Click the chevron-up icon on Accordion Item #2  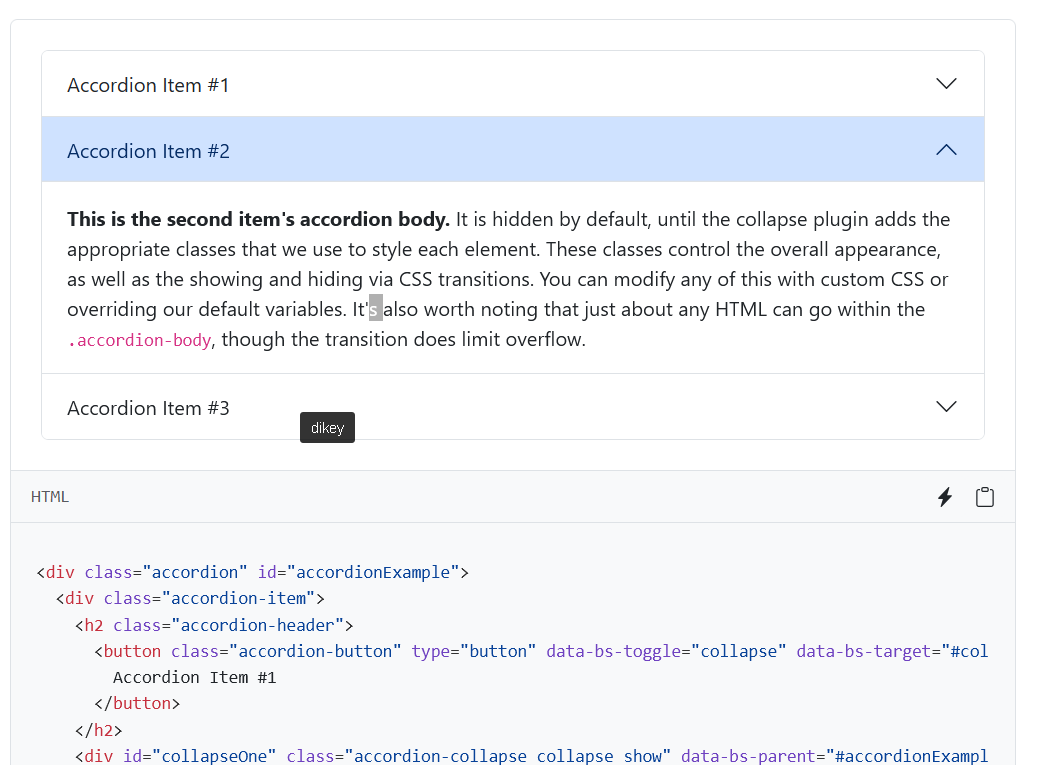point(946,149)
